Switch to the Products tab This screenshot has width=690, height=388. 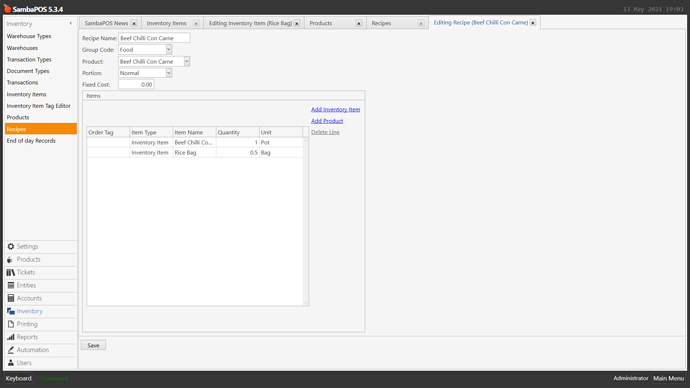(x=320, y=23)
